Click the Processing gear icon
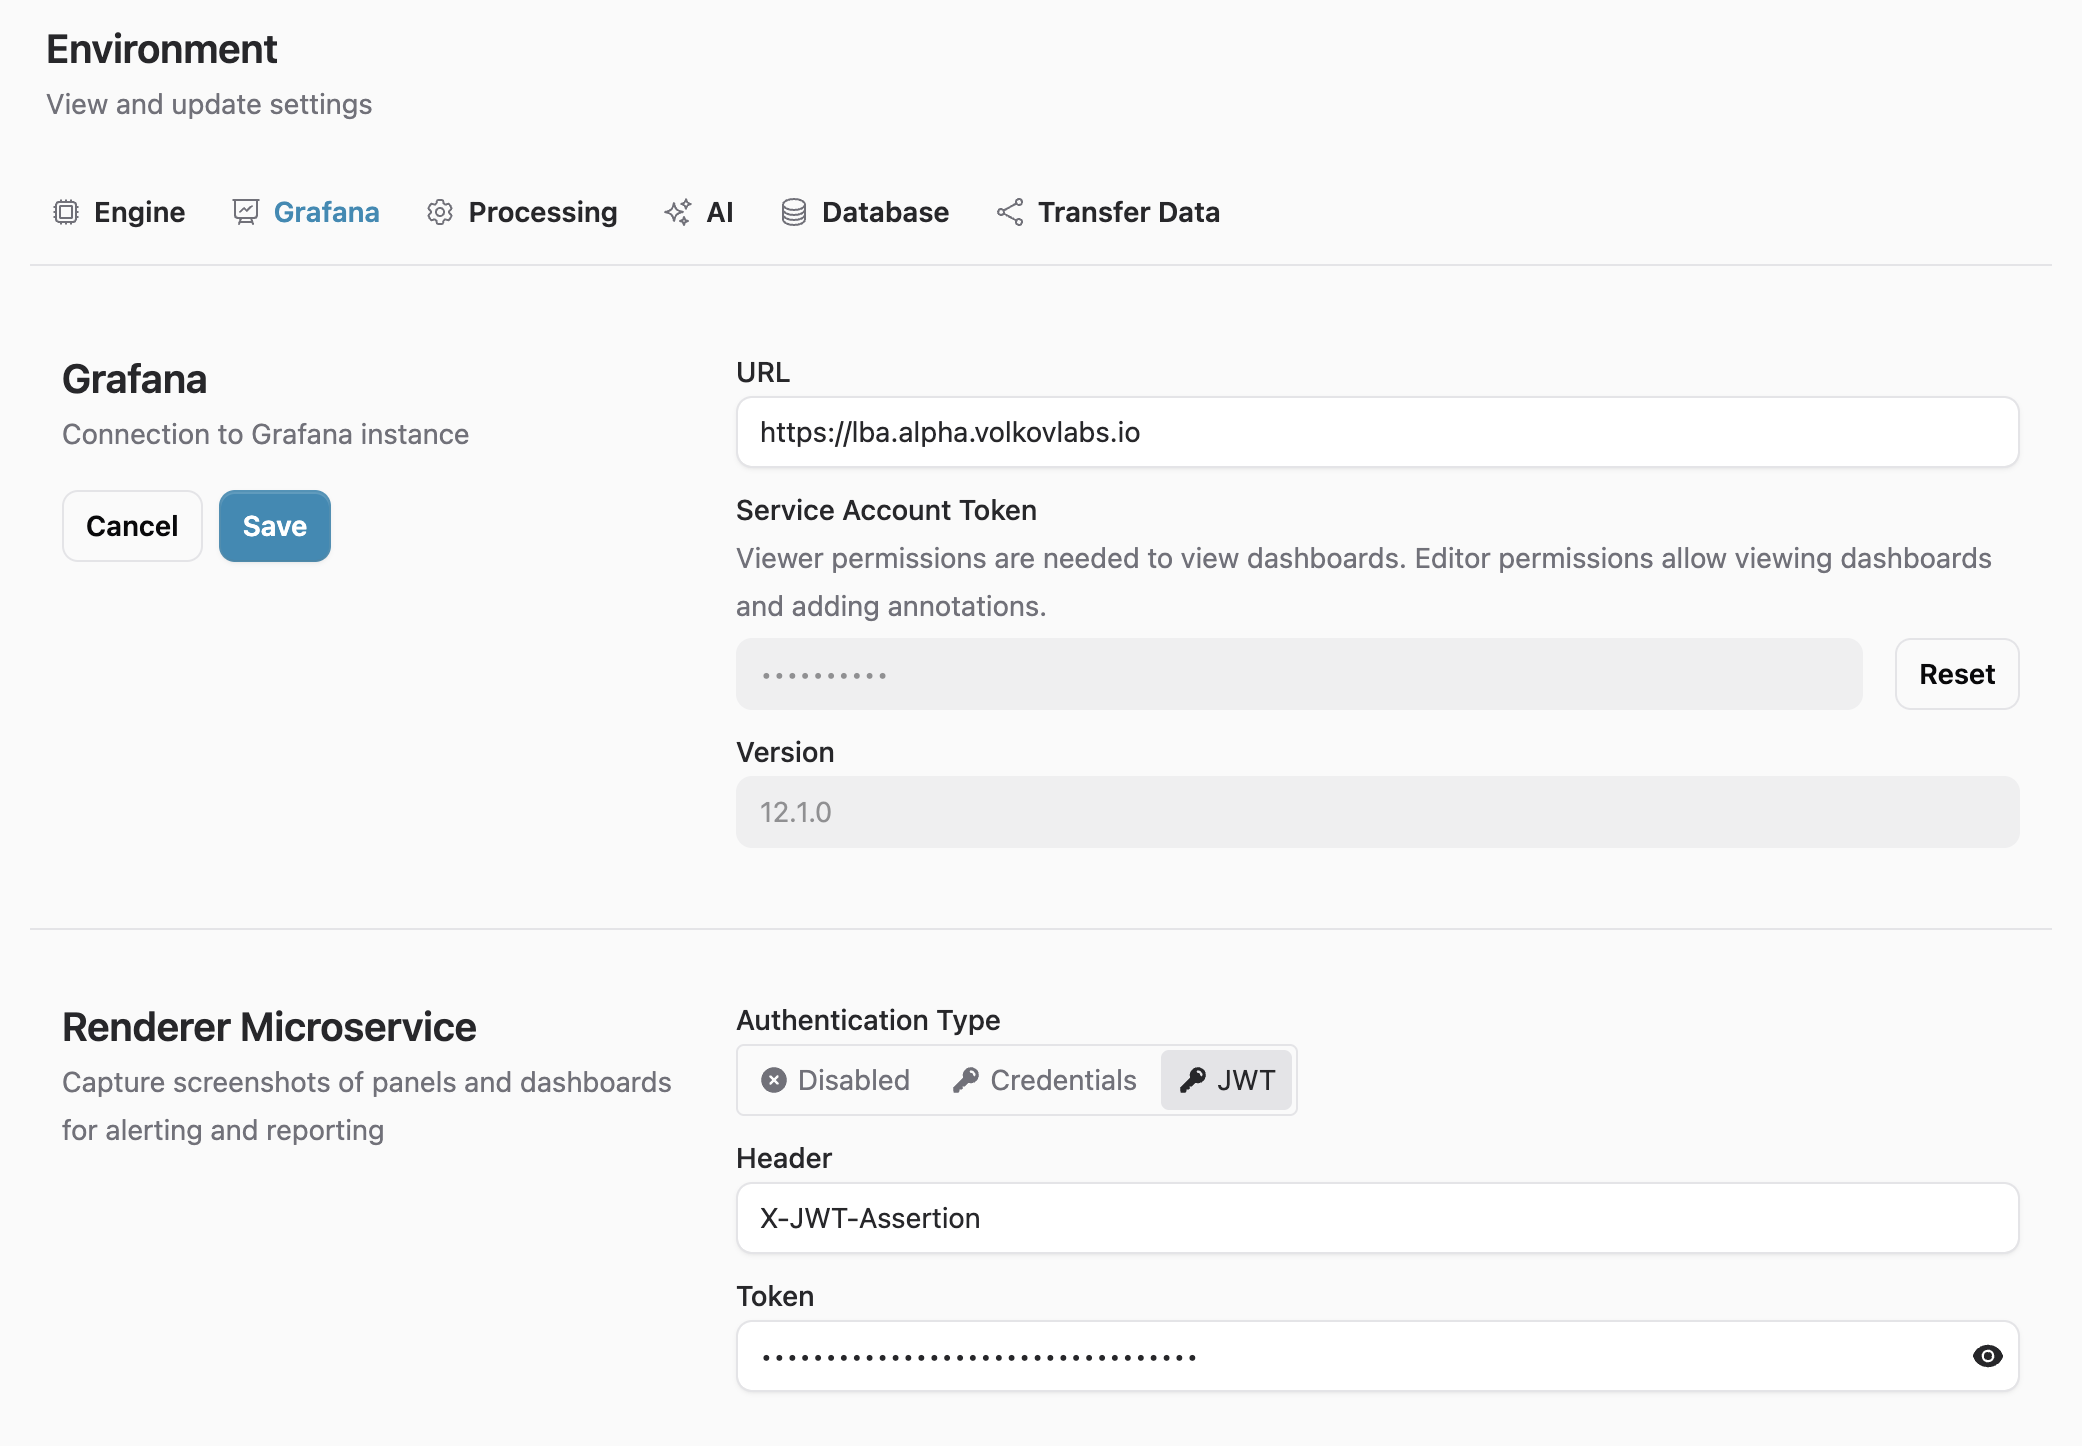2082x1446 pixels. click(x=440, y=212)
